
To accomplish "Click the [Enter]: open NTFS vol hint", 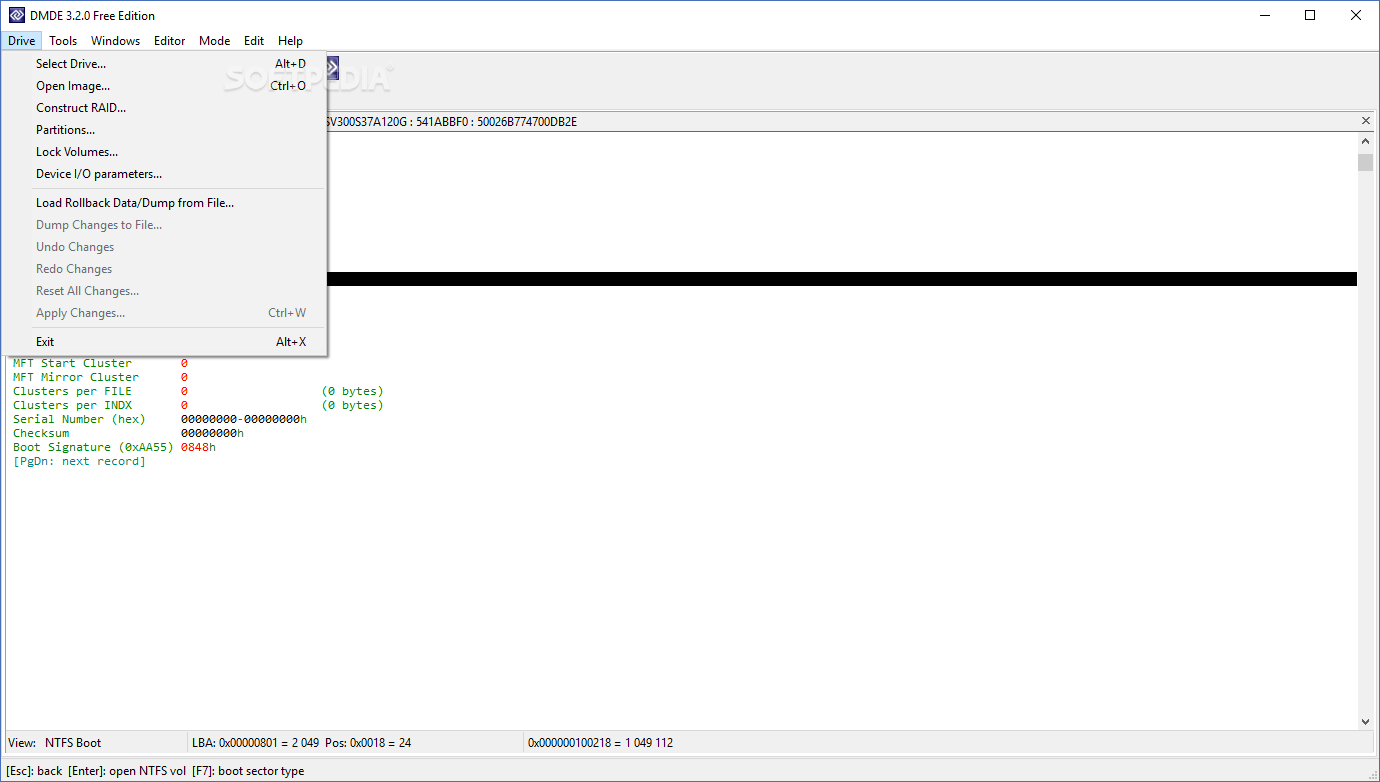I will coord(127,771).
